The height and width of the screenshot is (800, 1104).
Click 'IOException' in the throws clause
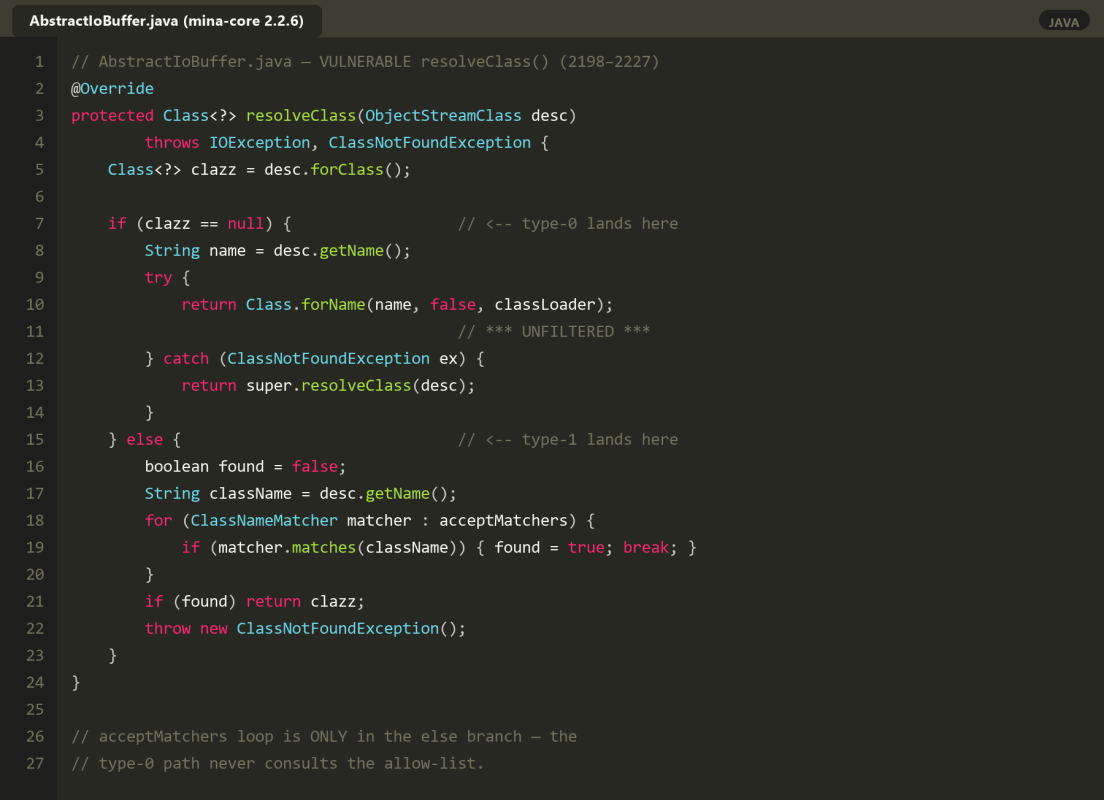pyautogui.click(x=259, y=143)
